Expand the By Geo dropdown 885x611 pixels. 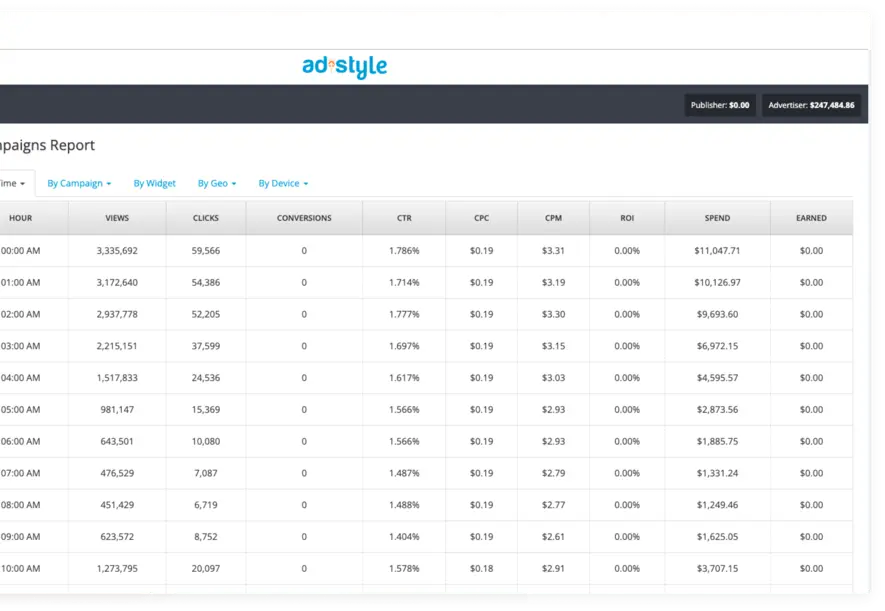point(216,184)
